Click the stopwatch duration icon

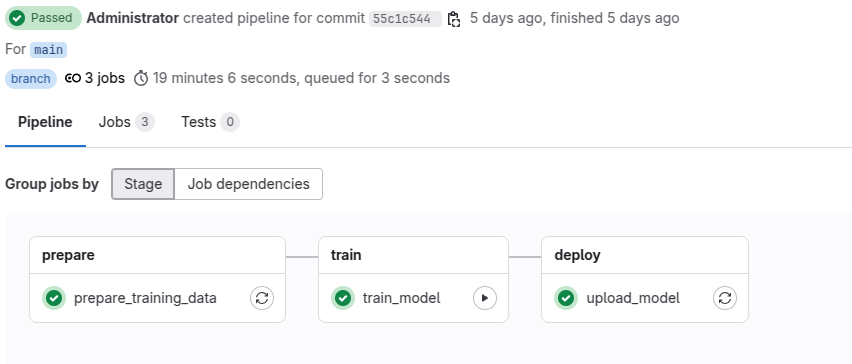[x=141, y=78]
